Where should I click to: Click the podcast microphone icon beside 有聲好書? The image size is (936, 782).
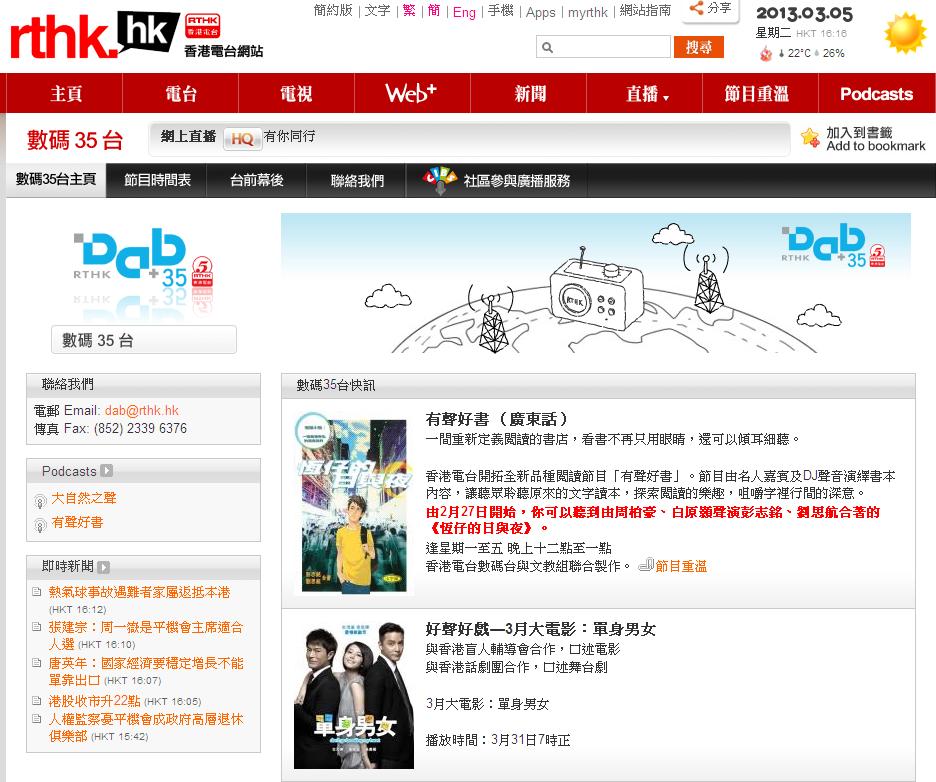point(41,522)
